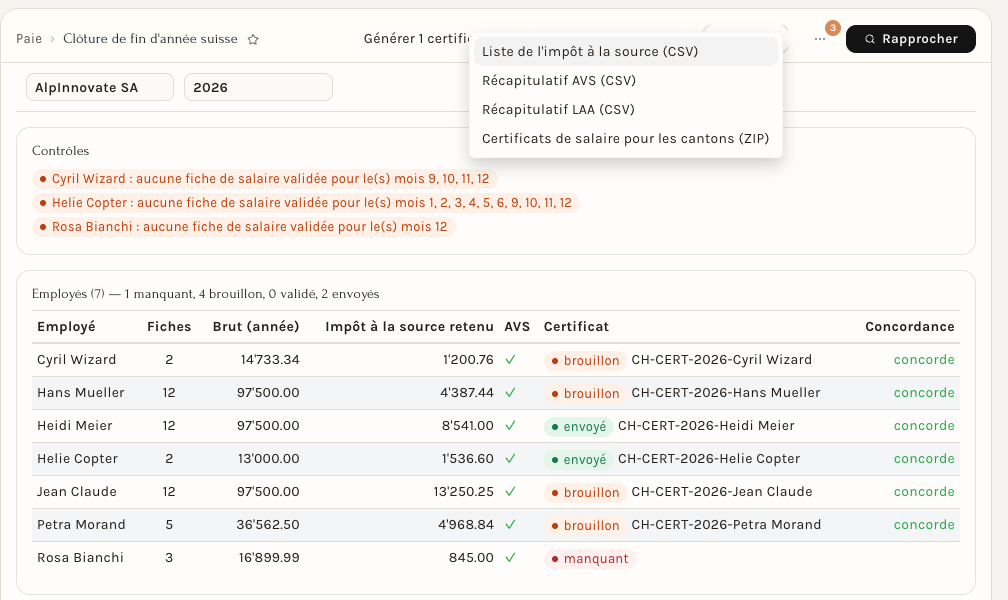
Task: Click the Certificat column header
Action: 576,327
